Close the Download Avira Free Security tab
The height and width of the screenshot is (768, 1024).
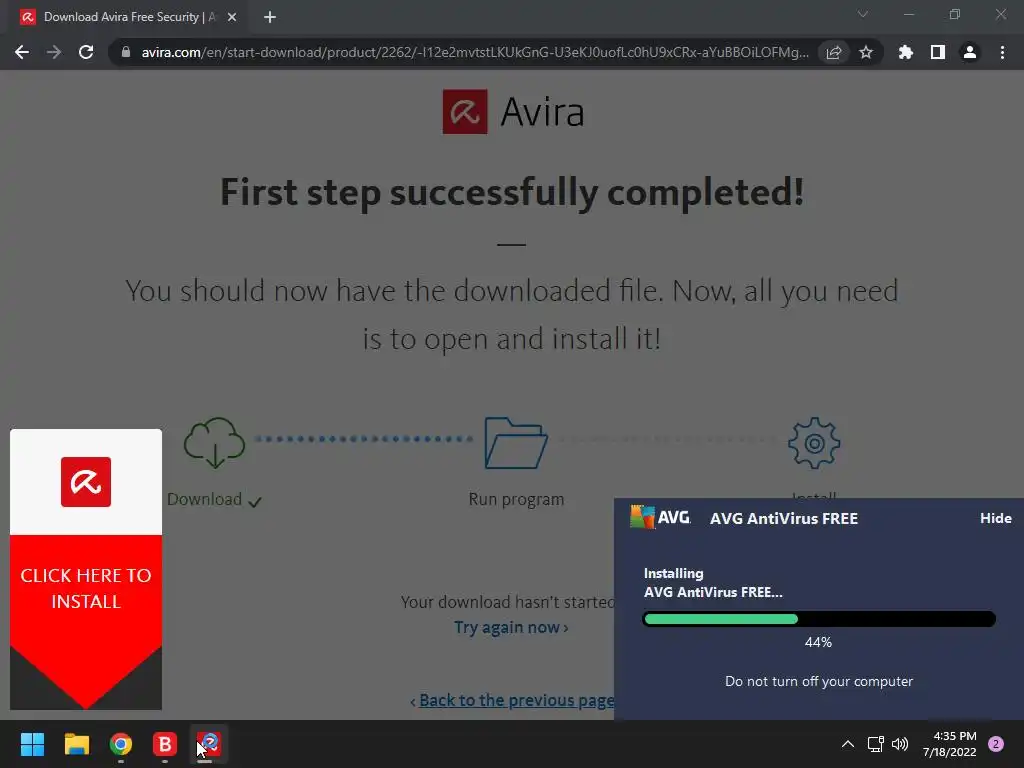click(x=232, y=17)
